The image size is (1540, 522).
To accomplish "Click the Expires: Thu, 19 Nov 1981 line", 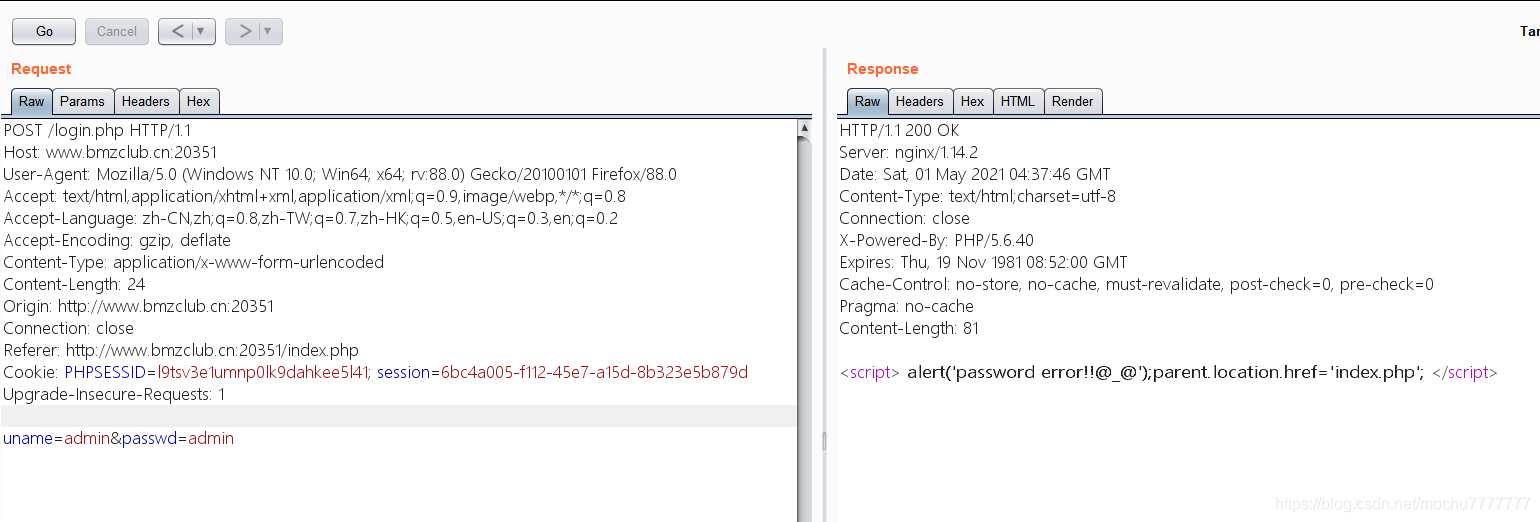I will [983, 262].
